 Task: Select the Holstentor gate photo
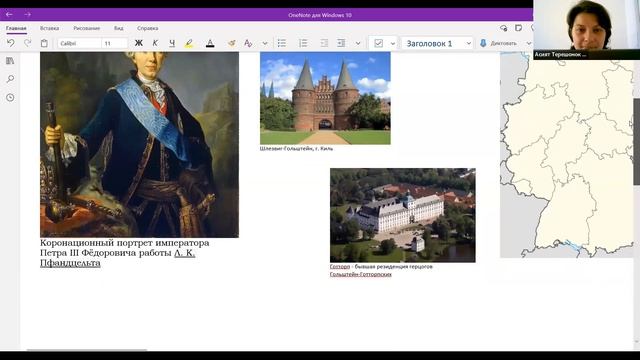pyautogui.click(x=325, y=98)
